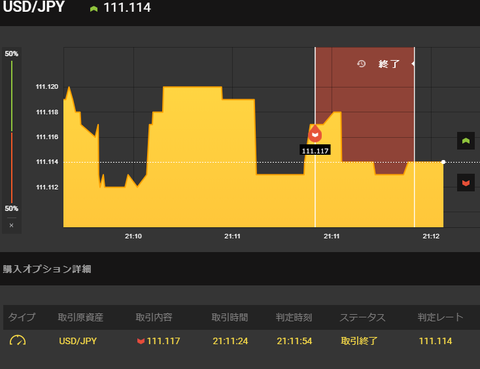Click the 111.116 price axis label
Image resolution: width=480 pixels, height=369 pixels.
pyautogui.click(x=47, y=137)
